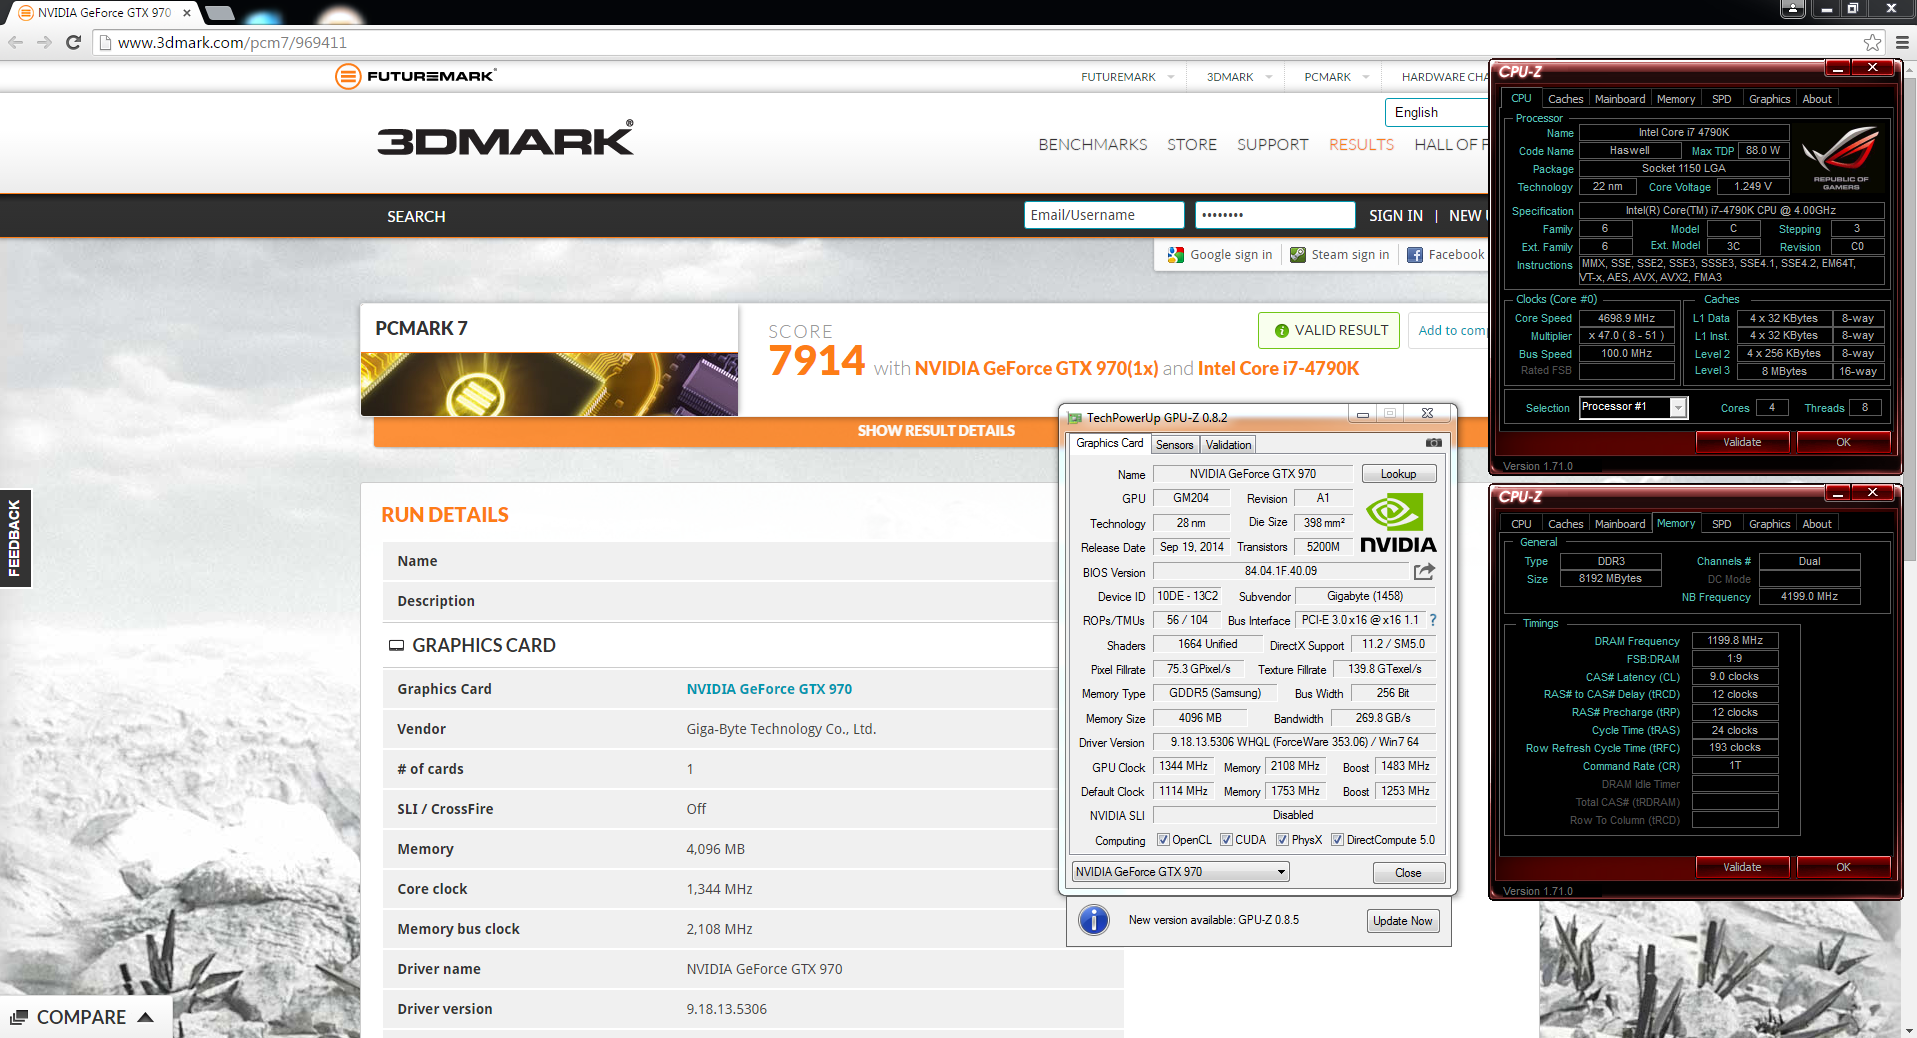The height and width of the screenshot is (1038, 1917).
Task: Toggle the CUDA checkbox in GPU-Z
Action: (x=1226, y=840)
